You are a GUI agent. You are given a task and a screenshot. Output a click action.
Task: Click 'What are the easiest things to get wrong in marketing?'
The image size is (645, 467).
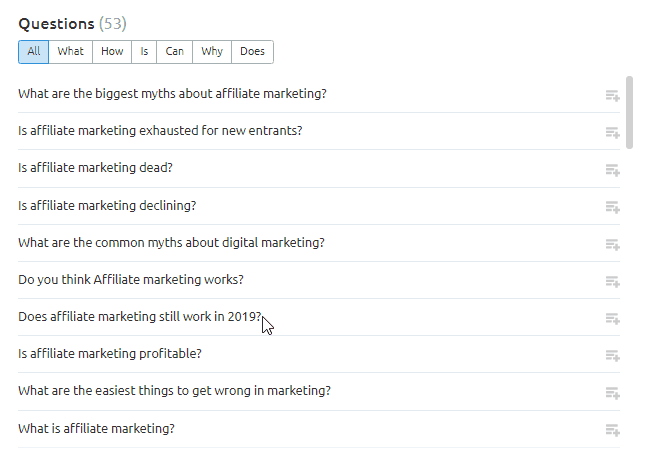click(x=174, y=391)
